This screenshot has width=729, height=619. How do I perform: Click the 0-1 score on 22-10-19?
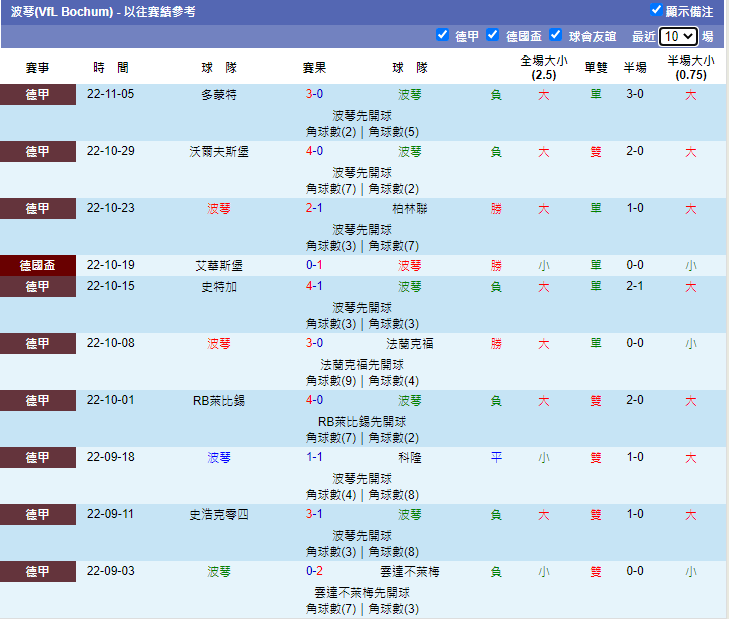pyautogui.click(x=314, y=265)
